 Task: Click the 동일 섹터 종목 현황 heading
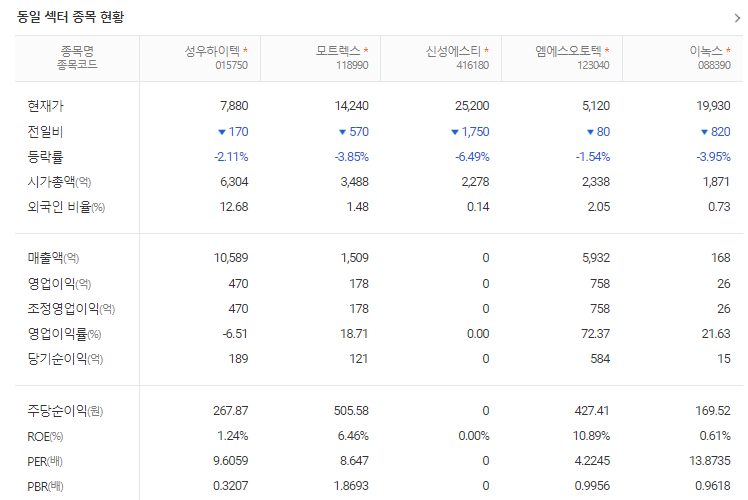71,17
